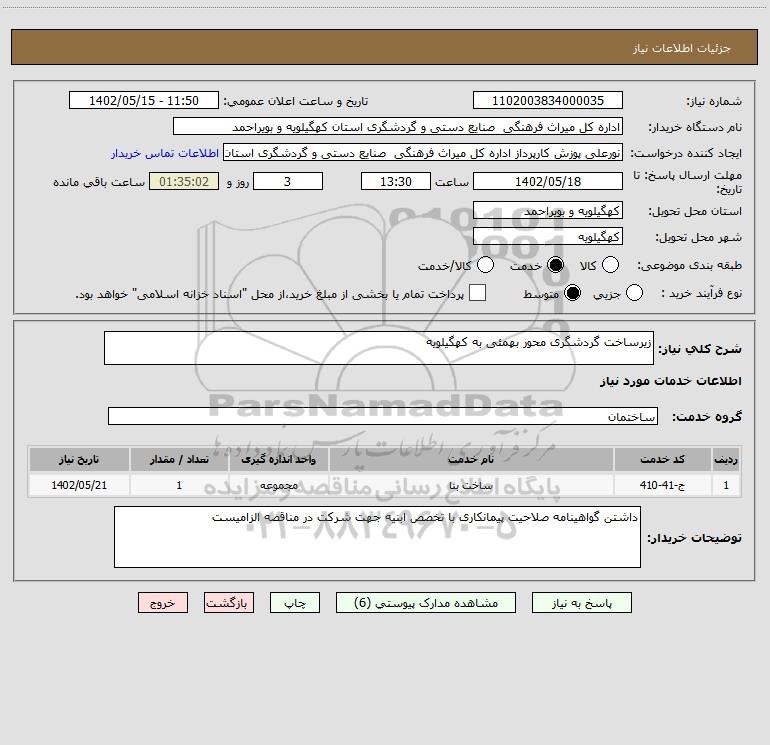Viewport: 770px width, 745px height.
Task: Click service name cell ساخت بنا
Action: [471, 485]
